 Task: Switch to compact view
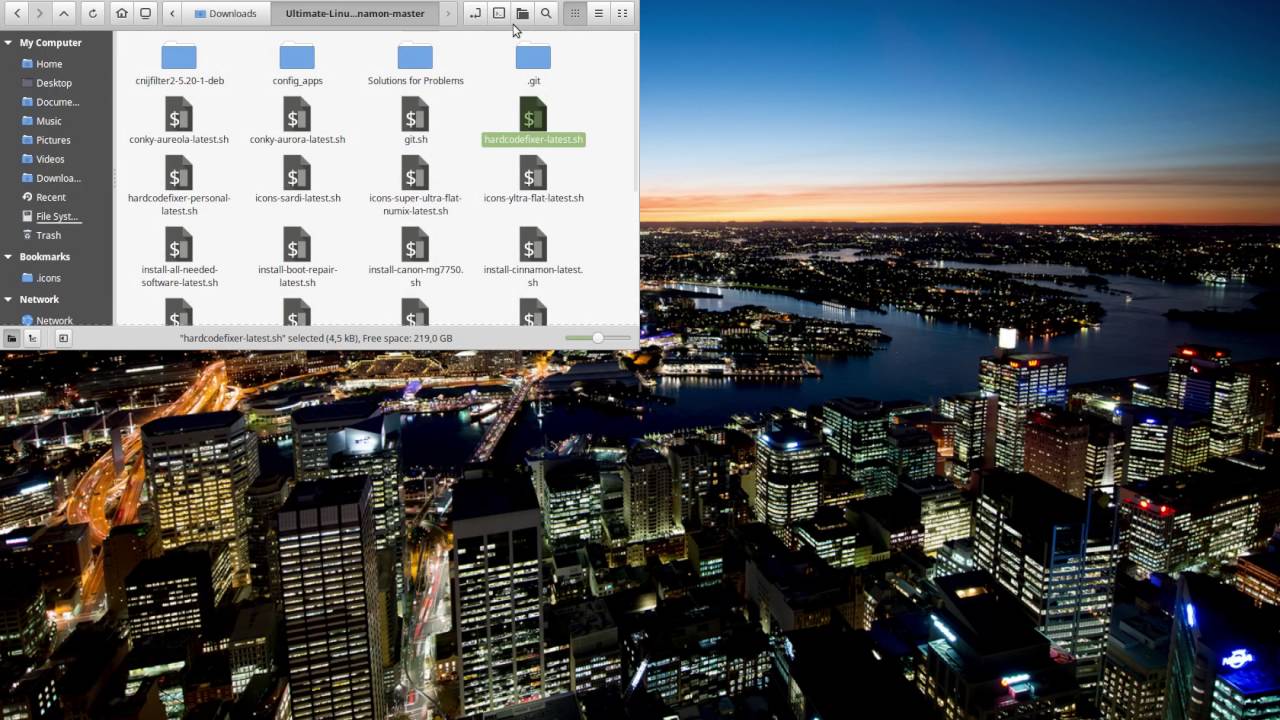click(x=622, y=13)
